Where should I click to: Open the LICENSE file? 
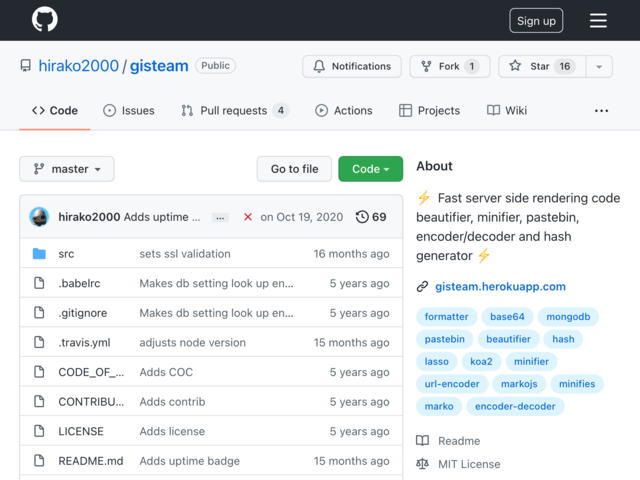81,431
